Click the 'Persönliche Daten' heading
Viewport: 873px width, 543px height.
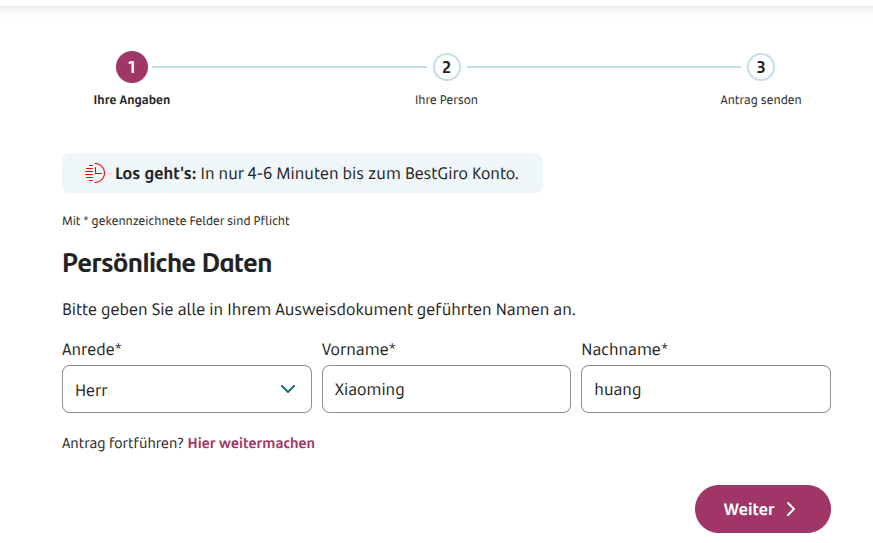(x=167, y=263)
